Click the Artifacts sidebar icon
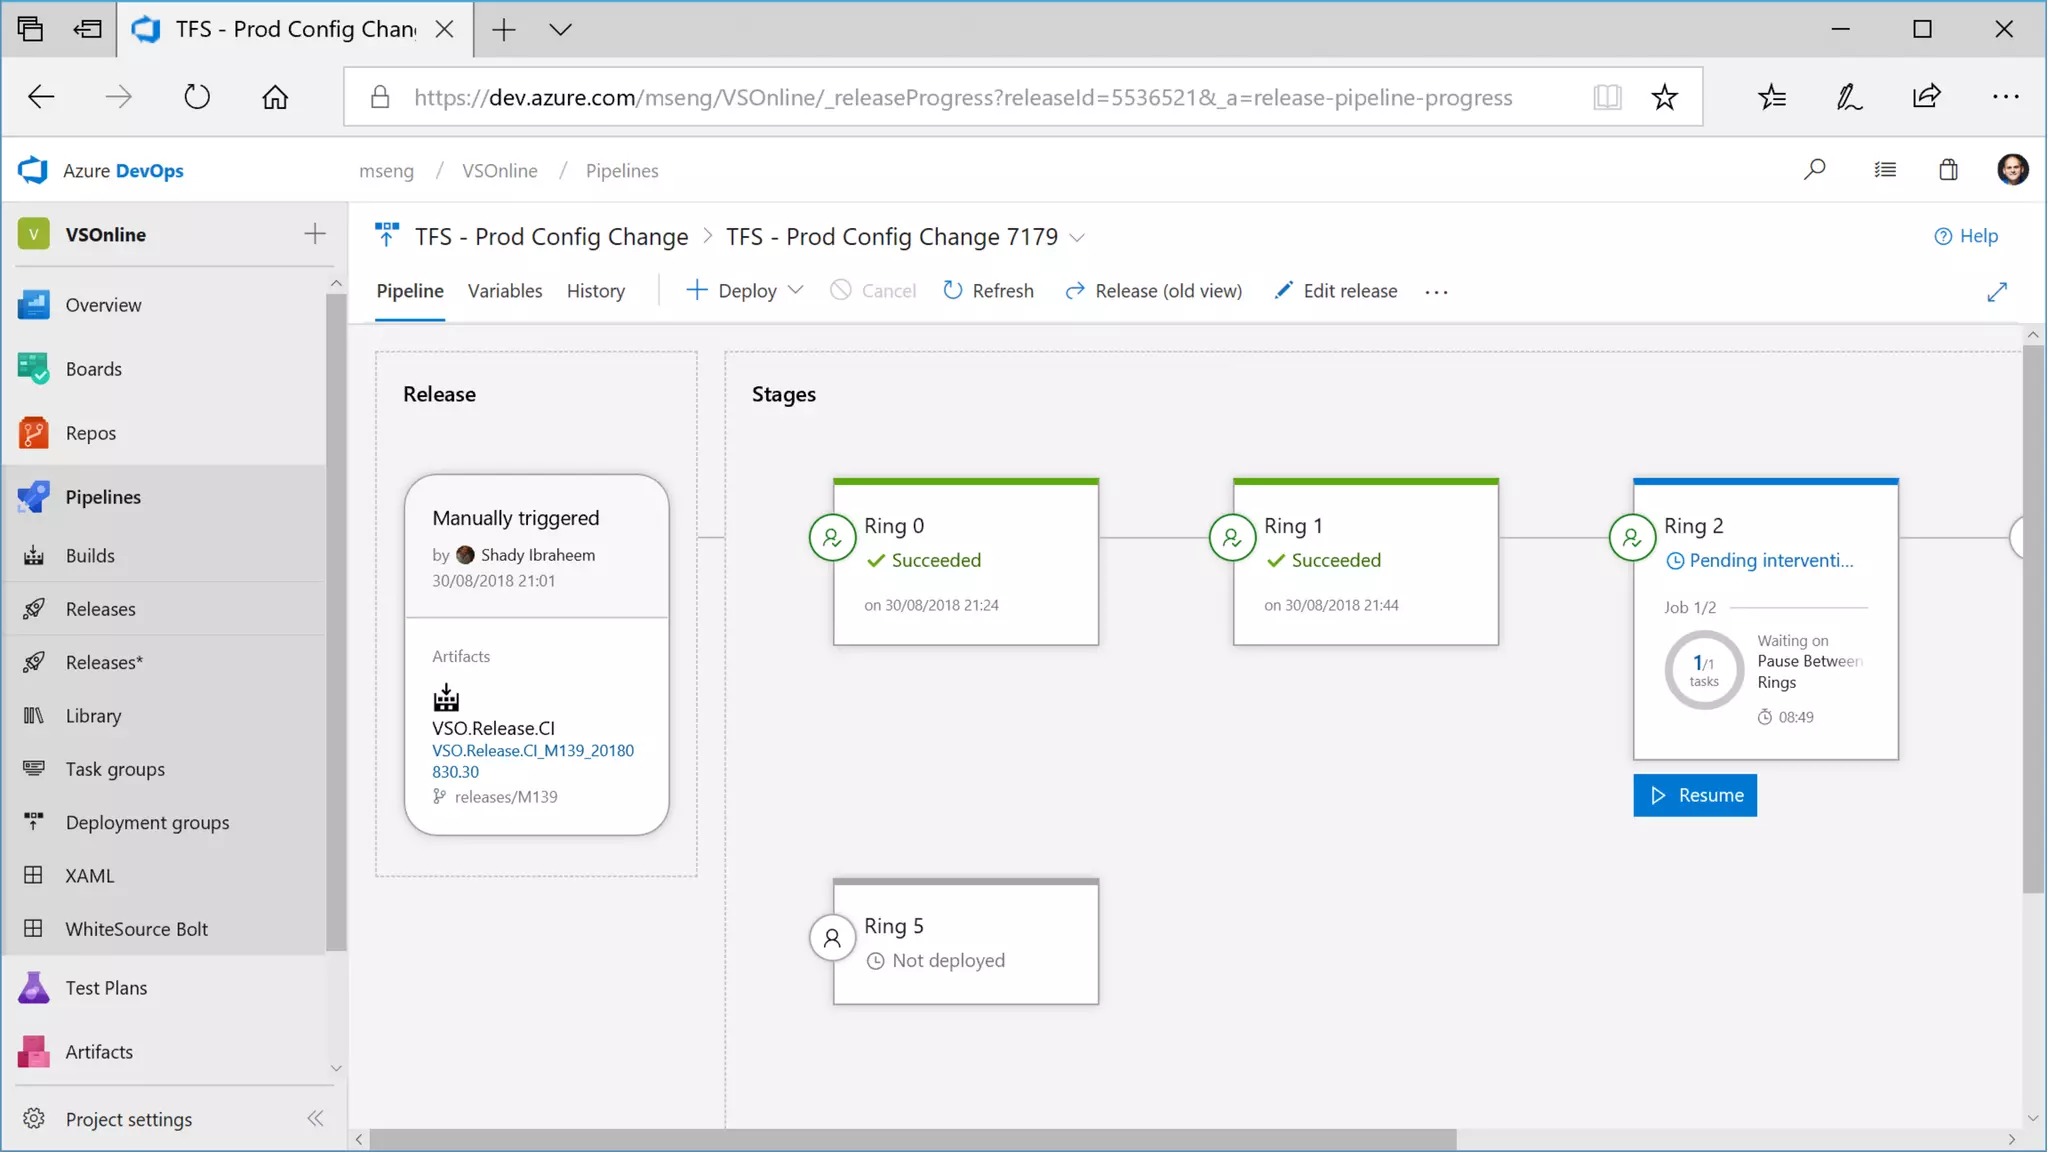Screen dimensions: 2048x1152 pos(33,1052)
